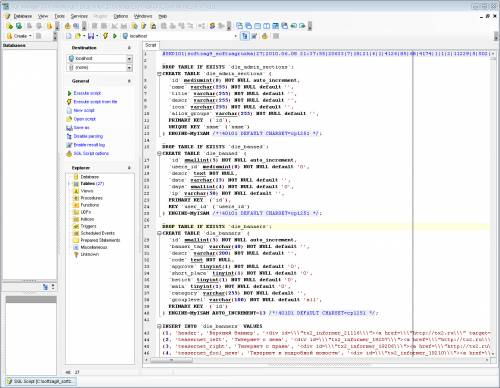Viewport: 500px width, 388px height.
Task: Toggle the result log button in the script toolbar
Action: (254, 36)
